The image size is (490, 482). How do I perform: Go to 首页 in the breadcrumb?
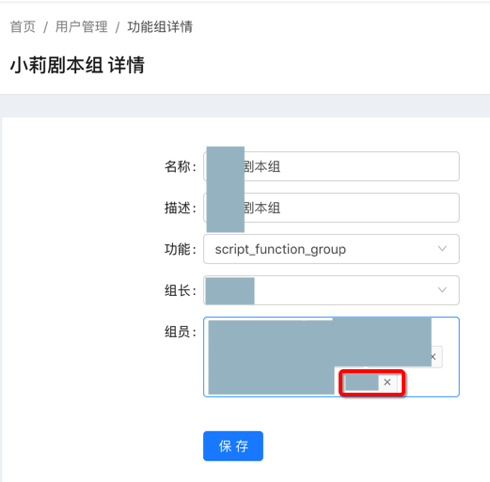click(23, 27)
